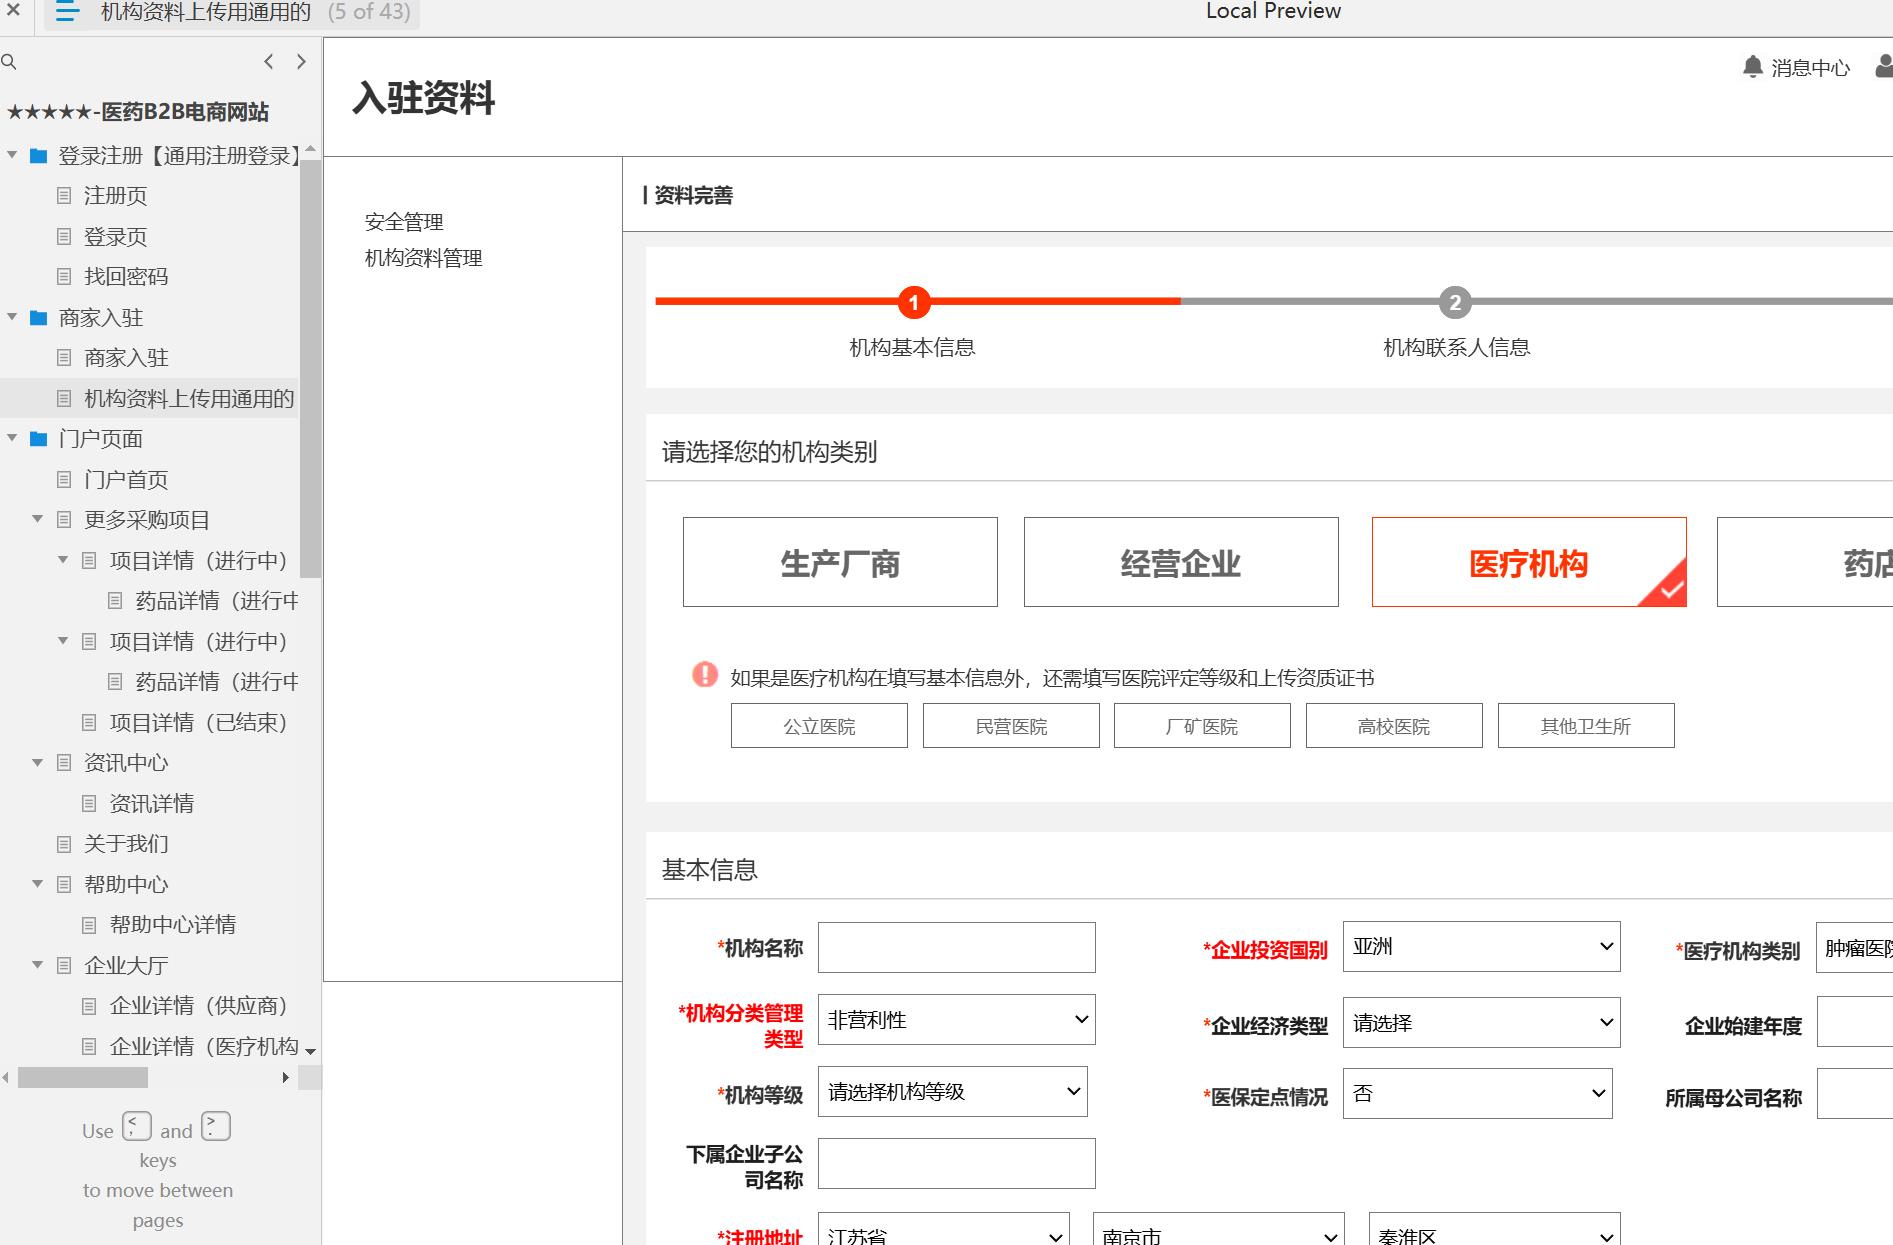
Task: Open the 请选择机构等级 dropdown
Action: pyautogui.click(x=952, y=1092)
